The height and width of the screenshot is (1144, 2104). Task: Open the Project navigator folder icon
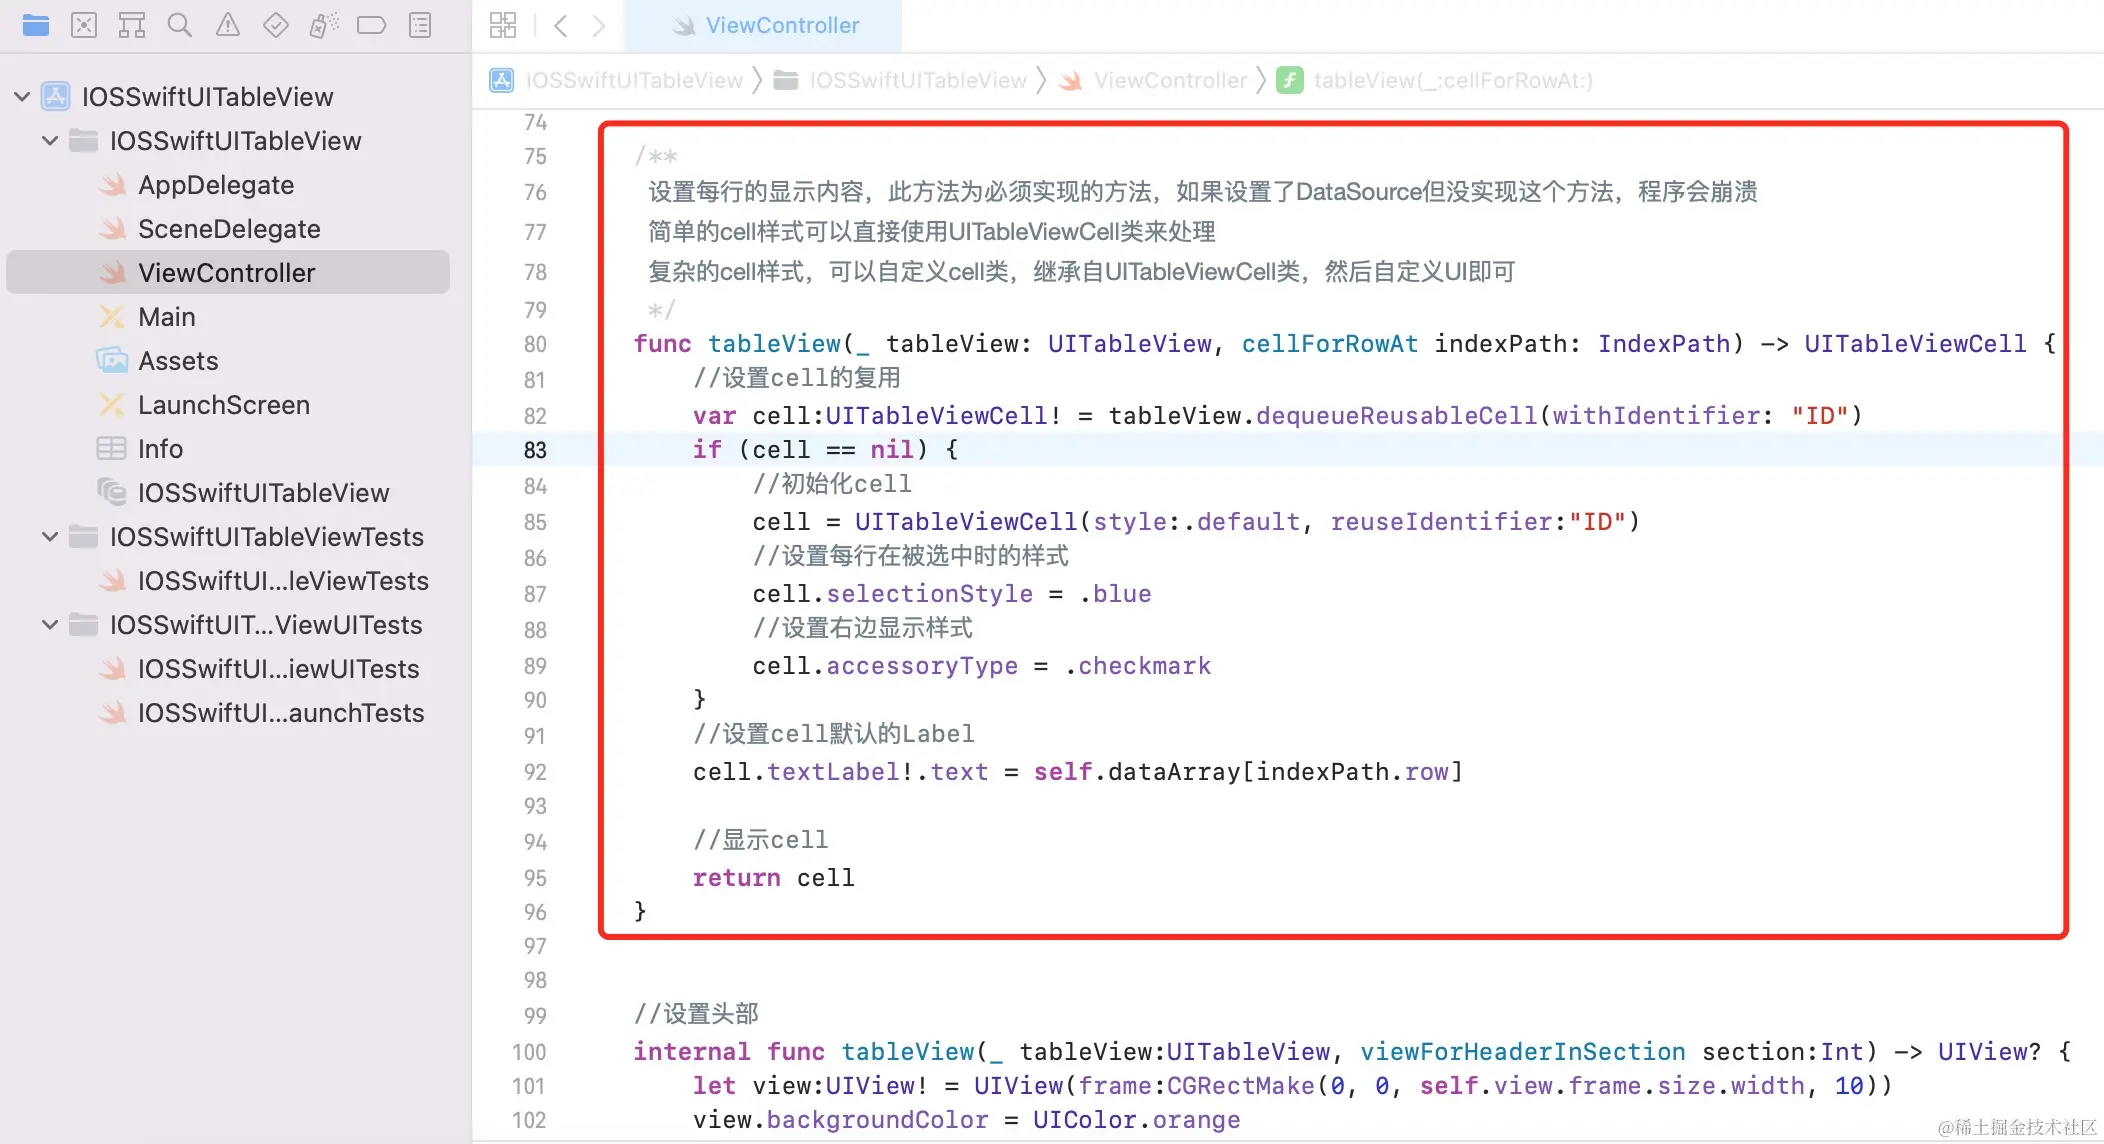pos(36,25)
